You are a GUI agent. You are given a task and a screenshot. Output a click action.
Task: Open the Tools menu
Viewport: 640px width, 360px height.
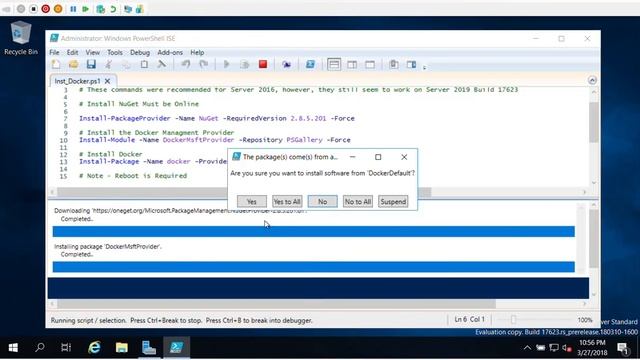tap(115, 52)
